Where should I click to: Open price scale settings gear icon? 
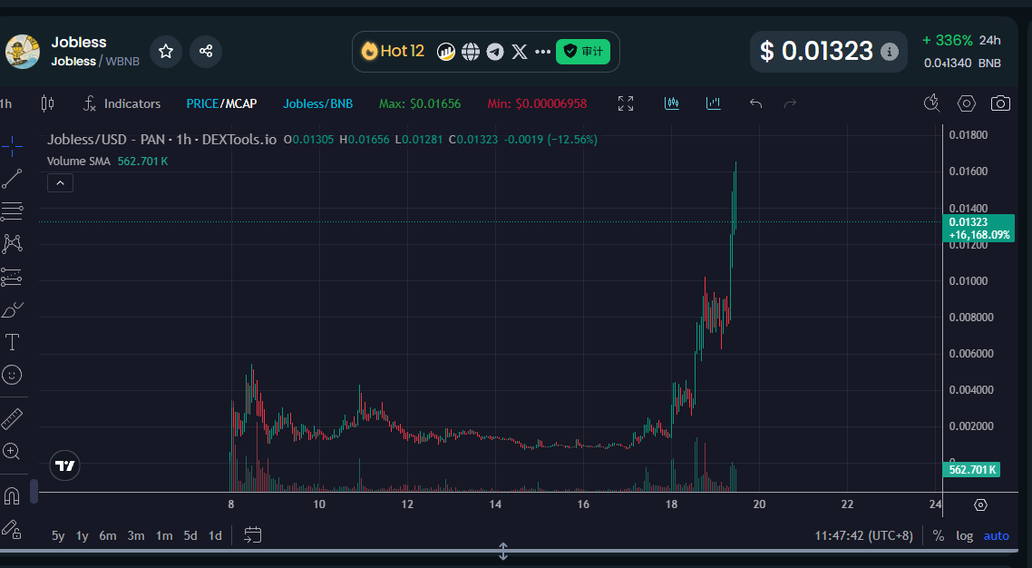tap(981, 505)
